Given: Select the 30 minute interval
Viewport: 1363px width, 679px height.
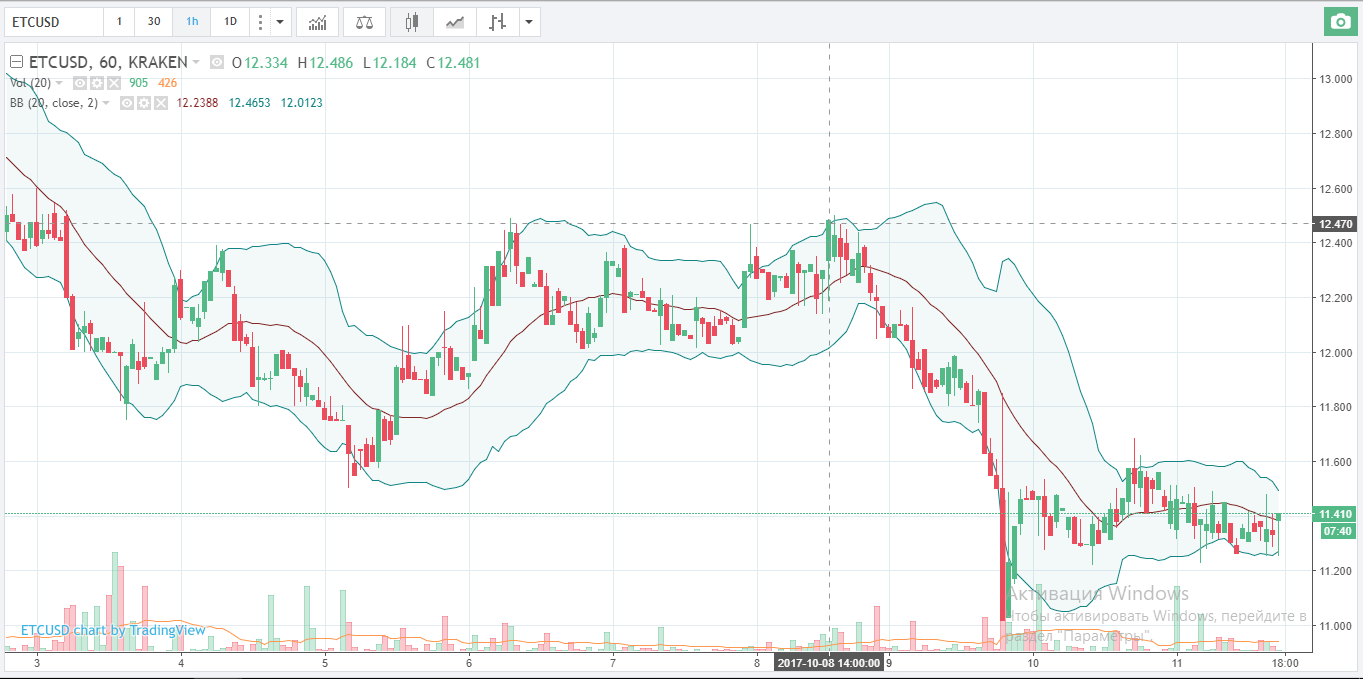Looking at the screenshot, I should tap(153, 21).
